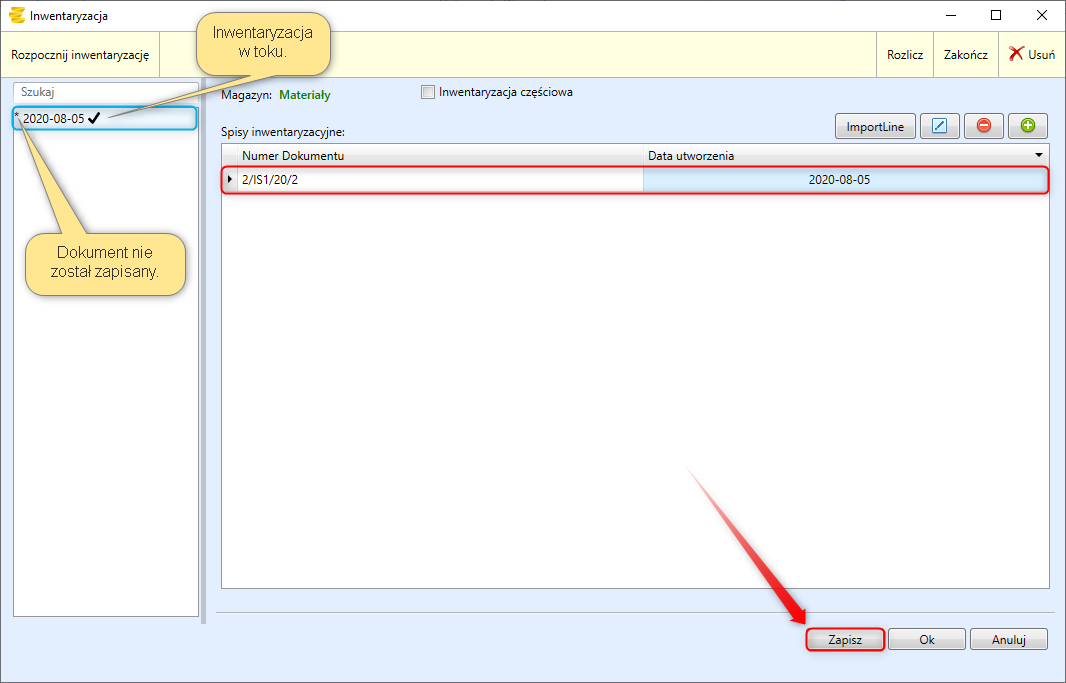Click the red minus remove icon

[984, 126]
